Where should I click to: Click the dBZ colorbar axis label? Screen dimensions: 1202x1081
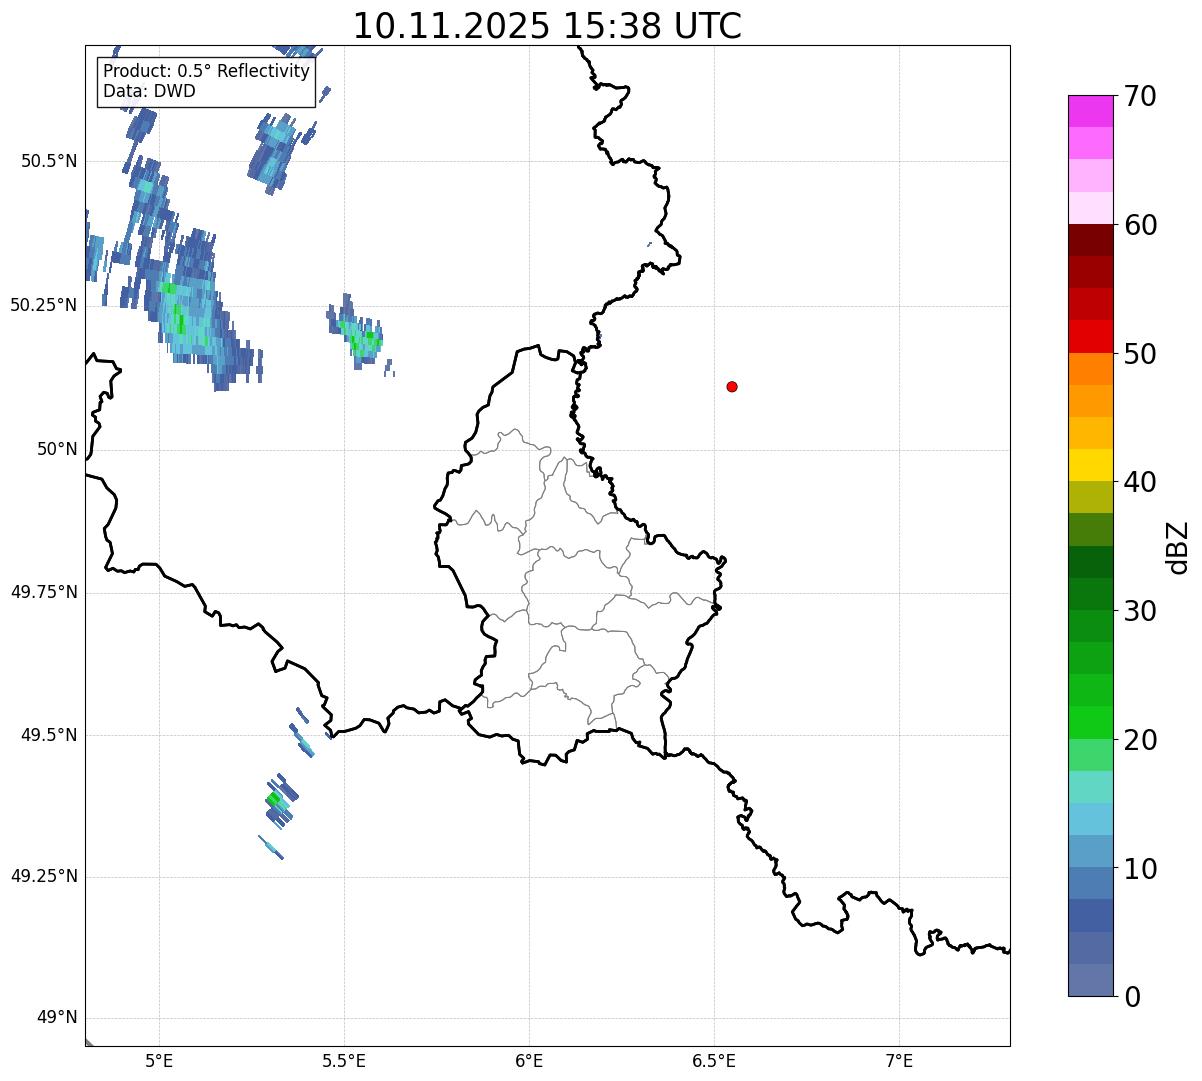click(1178, 546)
